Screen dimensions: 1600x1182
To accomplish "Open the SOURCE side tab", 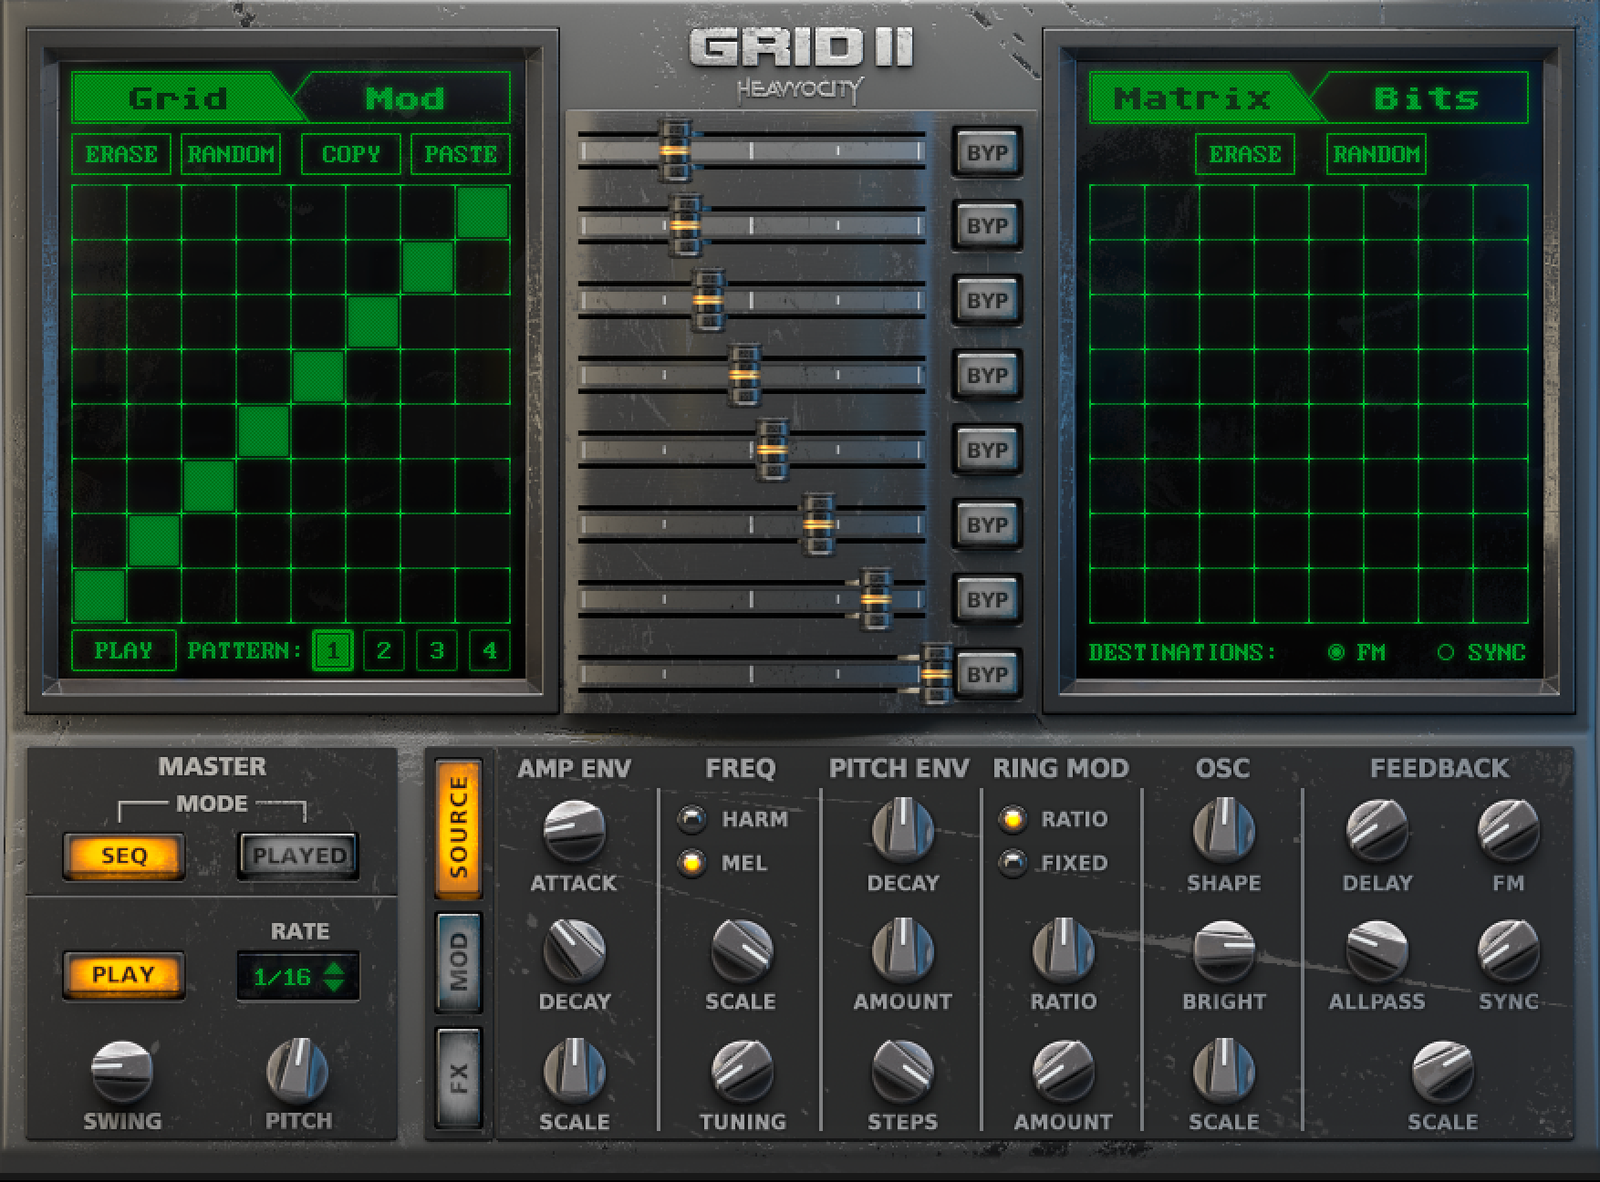I will click(x=459, y=828).
